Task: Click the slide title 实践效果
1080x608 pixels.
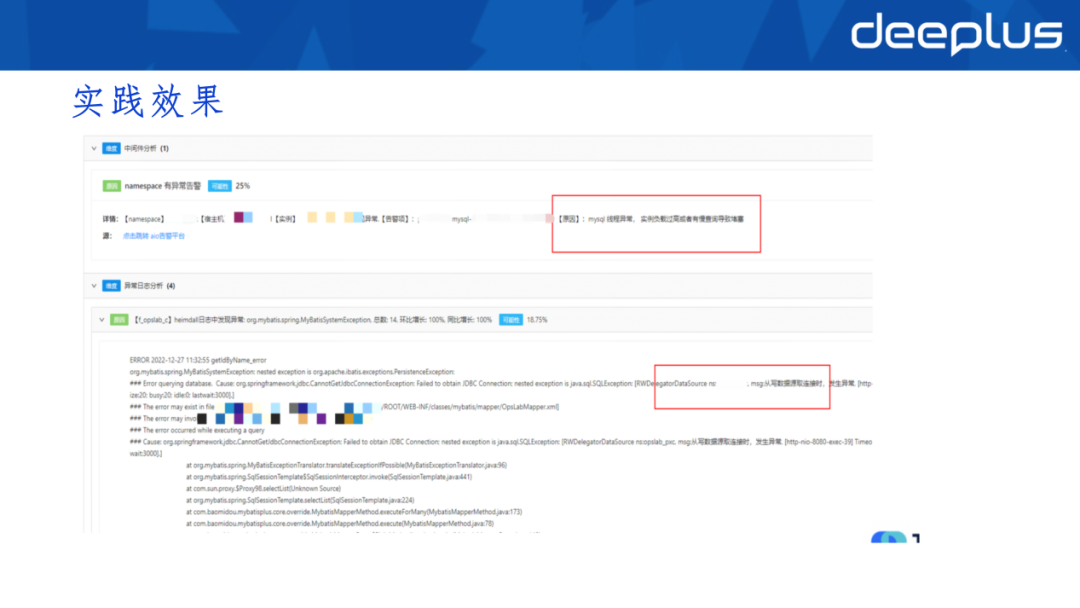Action: [148, 101]
